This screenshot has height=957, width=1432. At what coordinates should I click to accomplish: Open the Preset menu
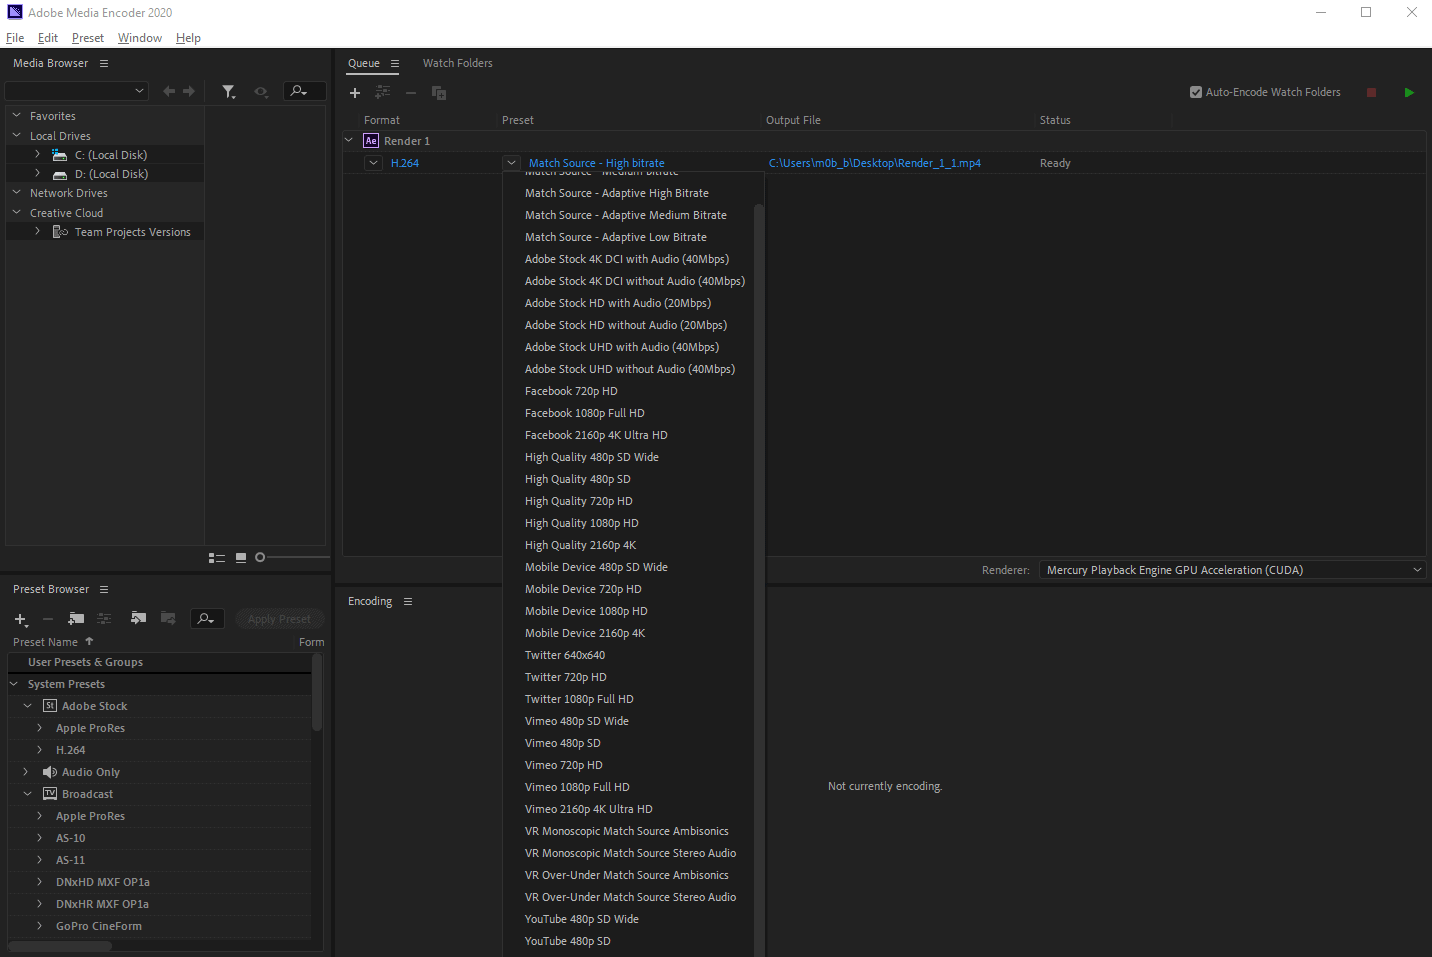[x=88, y=38]
